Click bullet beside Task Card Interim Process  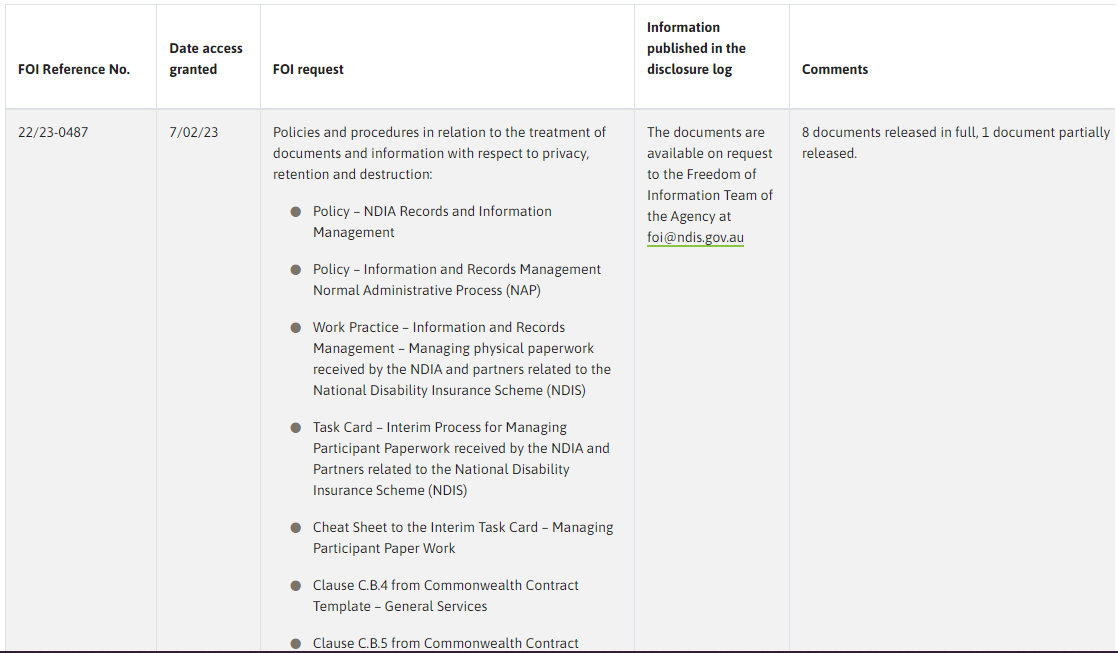pos(296,428)
